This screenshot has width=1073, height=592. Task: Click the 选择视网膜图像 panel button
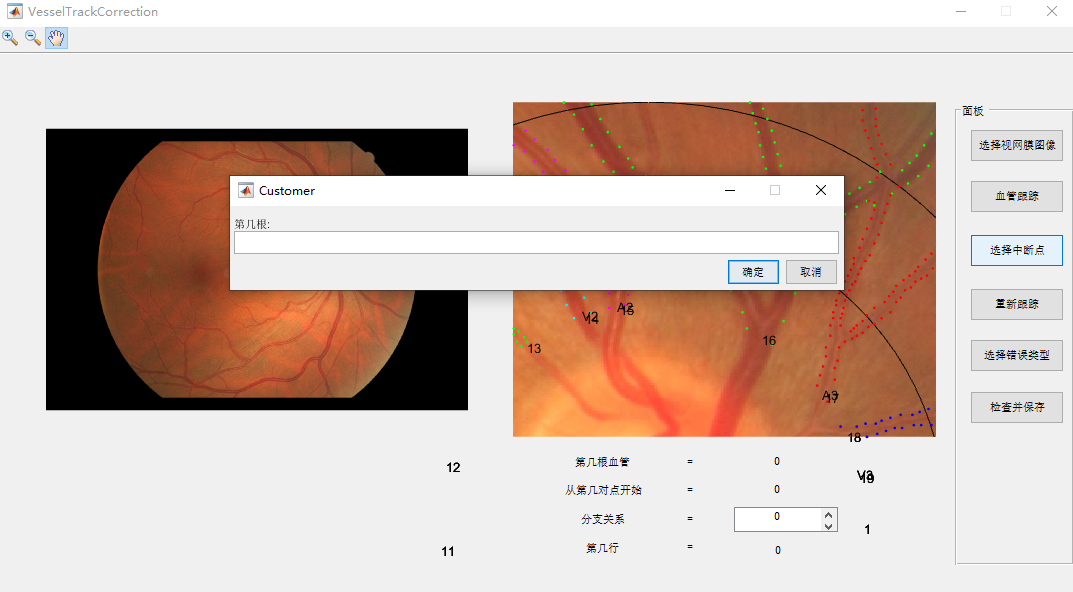(x=1016, y=145)
